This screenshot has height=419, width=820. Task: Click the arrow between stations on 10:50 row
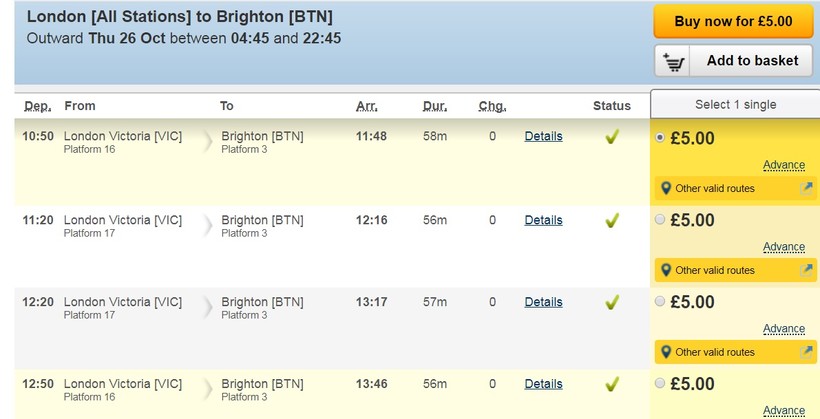pos(208,142)
